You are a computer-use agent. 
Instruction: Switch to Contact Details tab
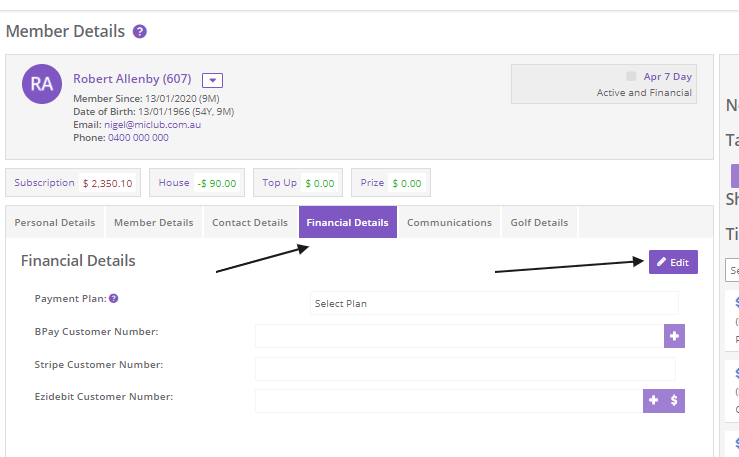point(250,222)
